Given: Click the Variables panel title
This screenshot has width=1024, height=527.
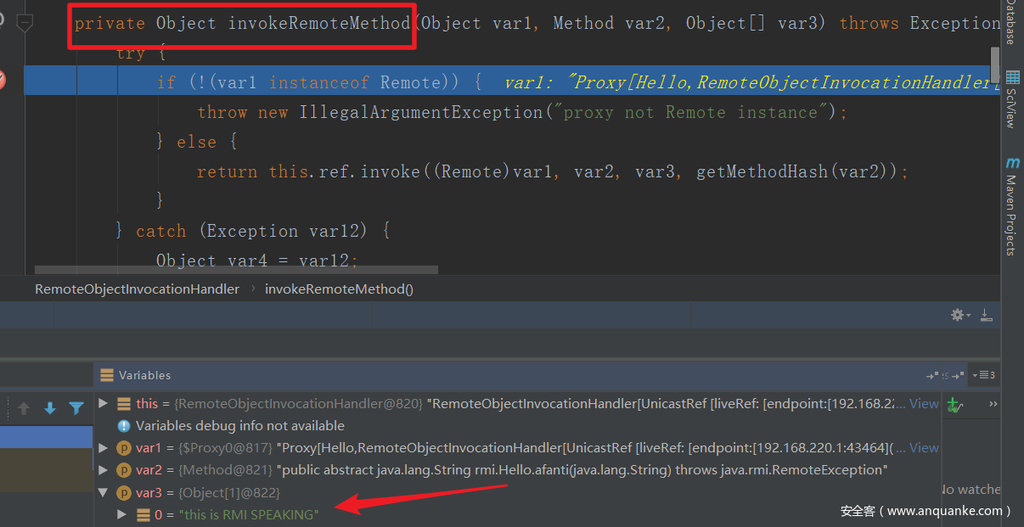Looking at the screenshot, I should pyautogui.click(x=144, y=375).
